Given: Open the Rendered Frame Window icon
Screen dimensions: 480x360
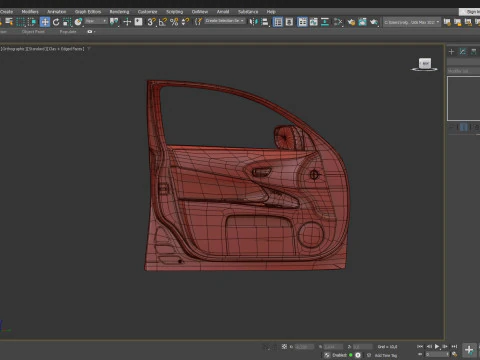Looking at the screenshot, I should click(362, 22).
